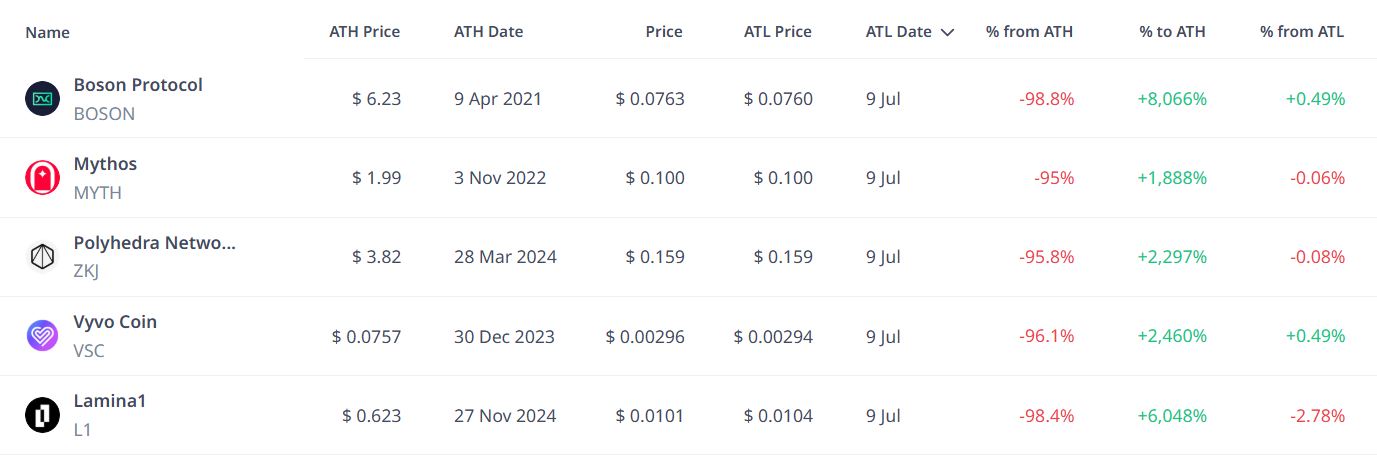Sort by % from ATH header

point(1029,32)
